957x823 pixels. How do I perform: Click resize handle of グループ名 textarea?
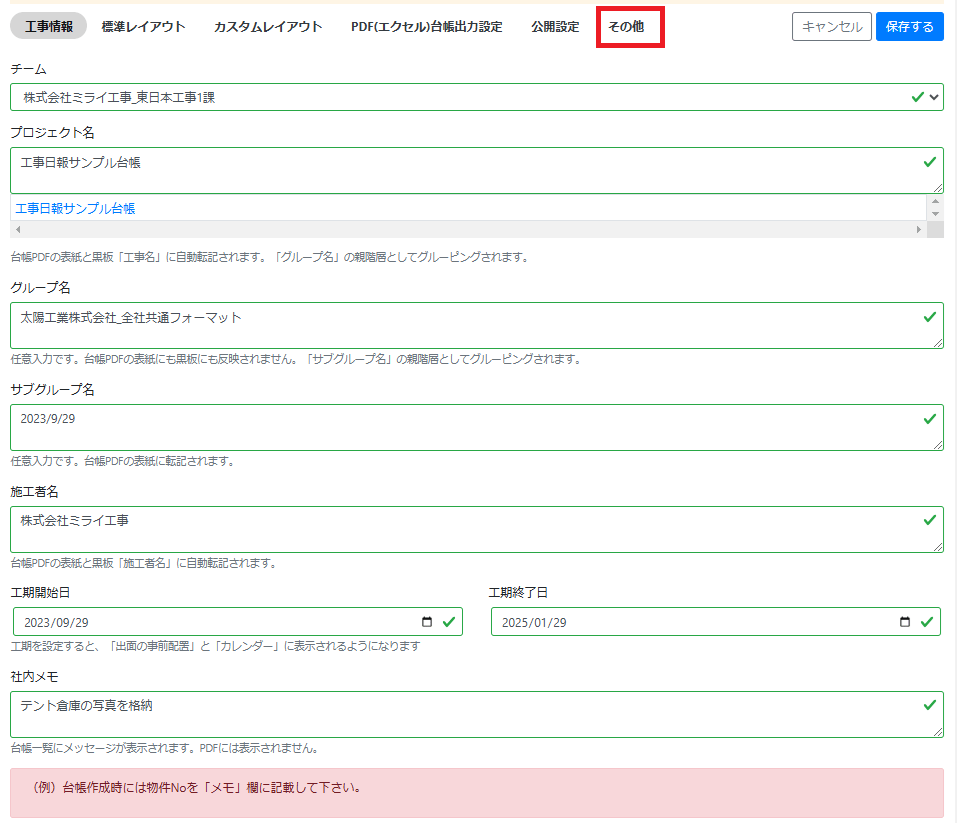click(x=938, y=343)
